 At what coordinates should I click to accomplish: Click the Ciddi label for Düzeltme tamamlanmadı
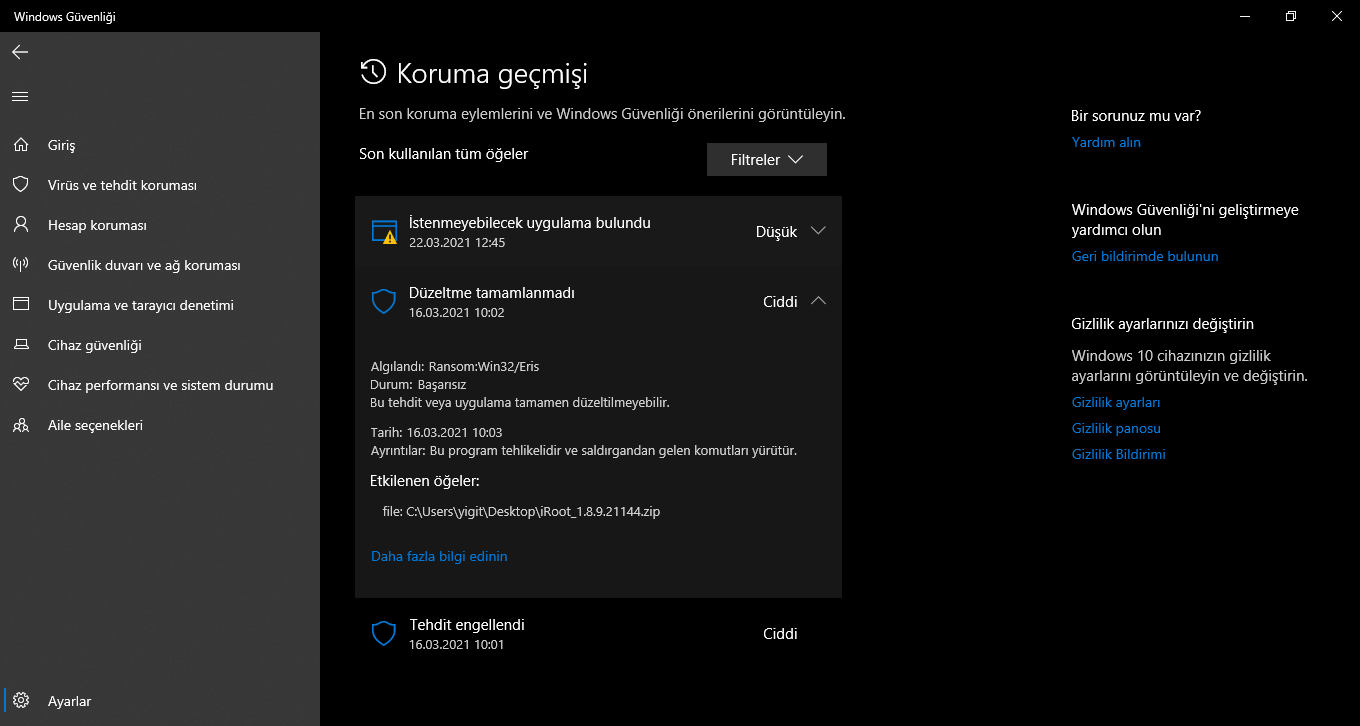point(780,301)
